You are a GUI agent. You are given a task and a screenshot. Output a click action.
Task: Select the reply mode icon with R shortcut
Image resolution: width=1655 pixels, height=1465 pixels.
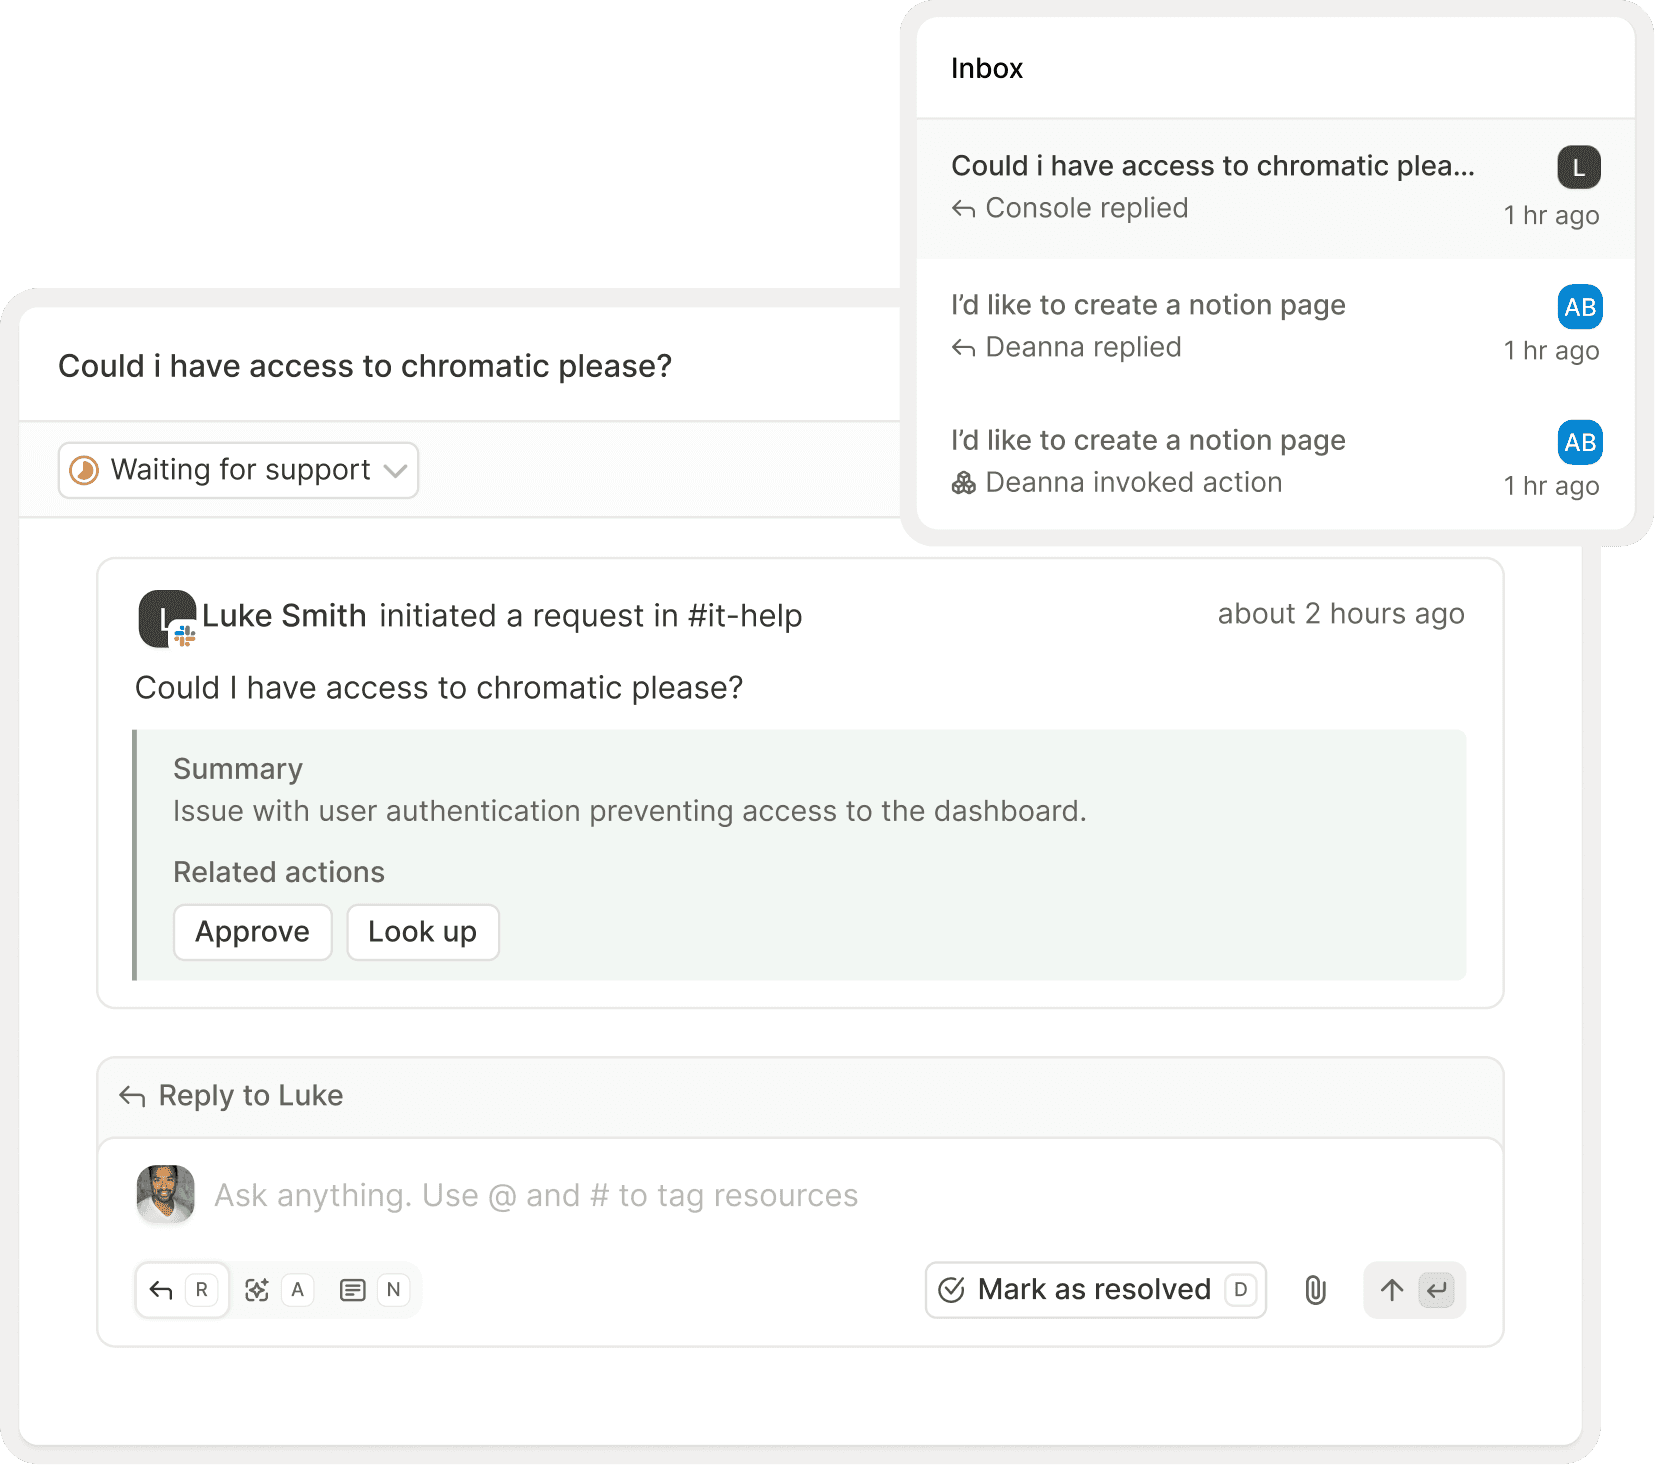pyautogui.click(x=181, y=1290)
